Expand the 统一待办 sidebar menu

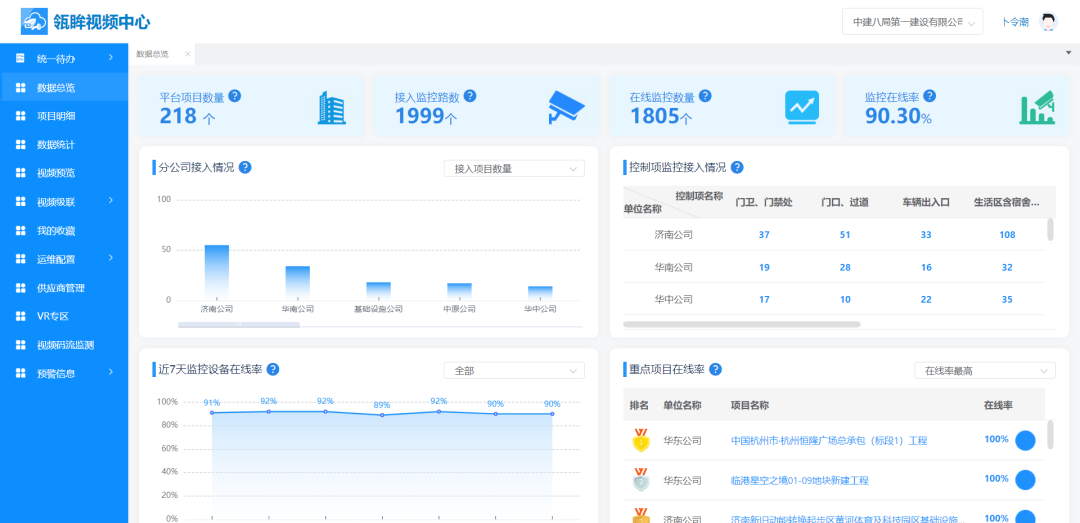[x=64, y=59]
